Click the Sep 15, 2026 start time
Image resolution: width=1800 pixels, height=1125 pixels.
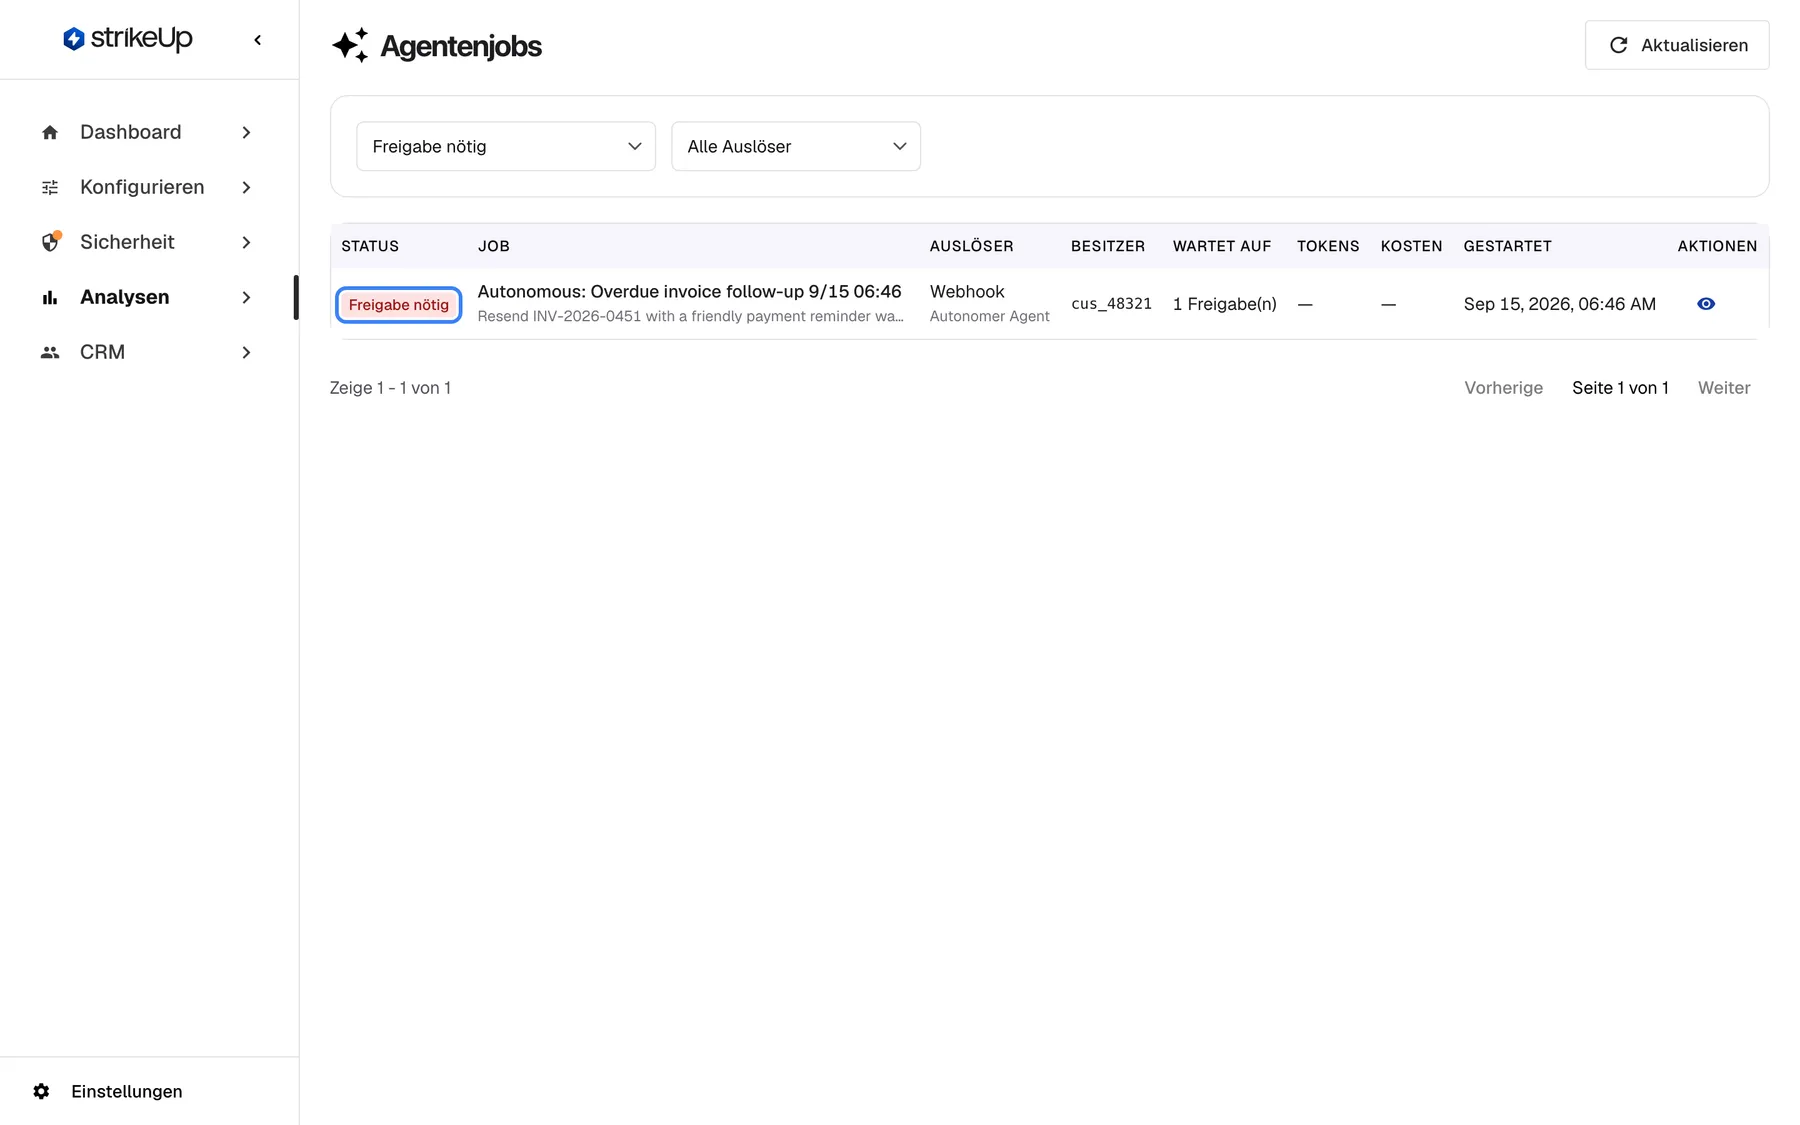(x=1559, y=304)
